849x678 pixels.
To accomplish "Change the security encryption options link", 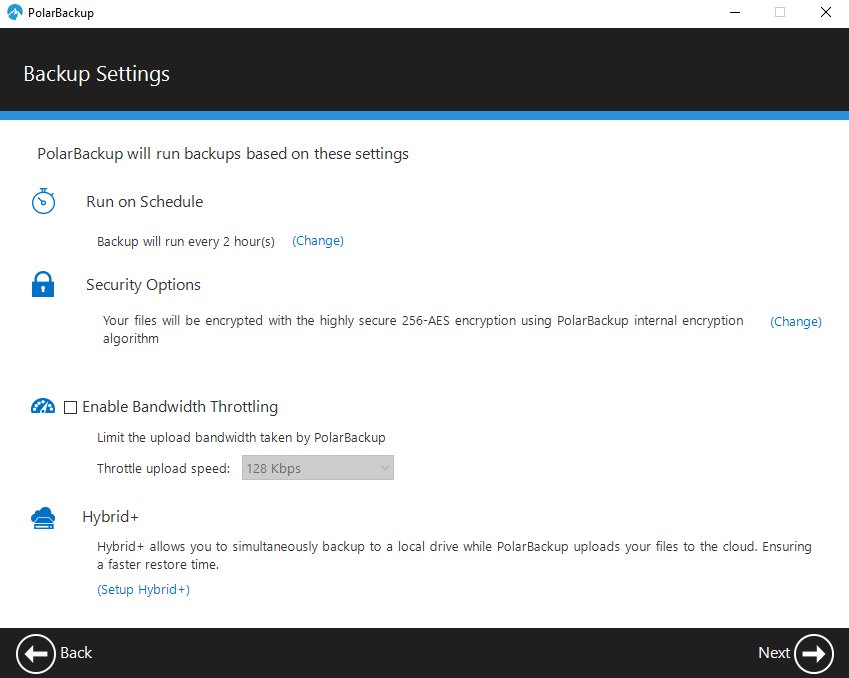I will (796, 322).
